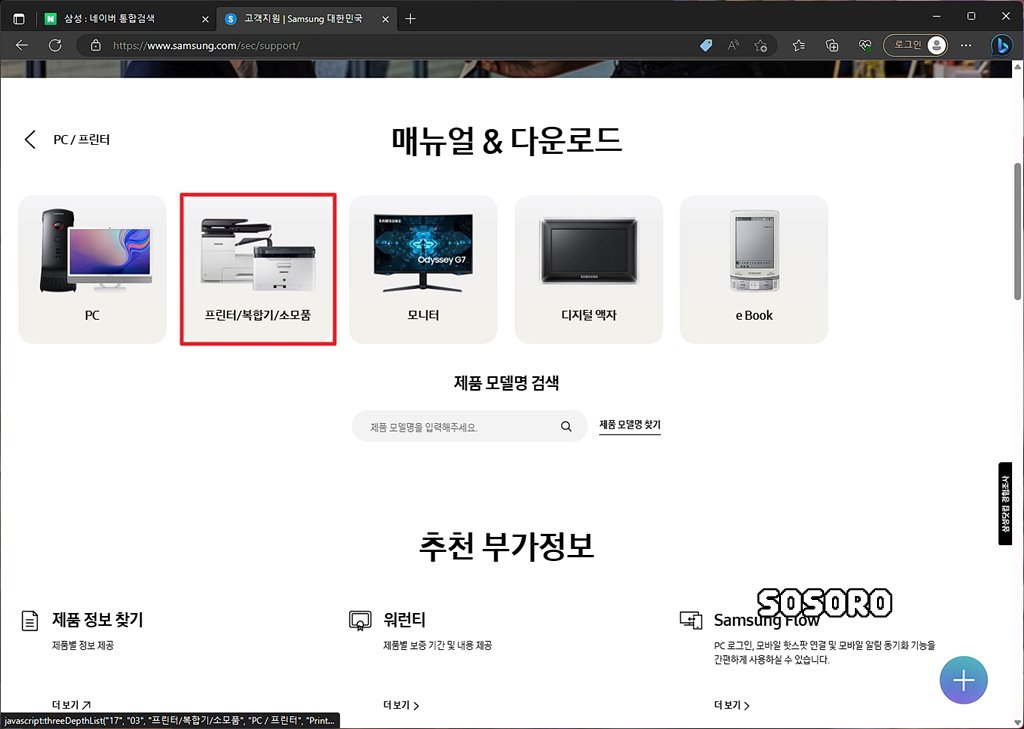The image size is (1024, 729).
Task: Open Edge settings and more menu
Action: pos(967,46)
